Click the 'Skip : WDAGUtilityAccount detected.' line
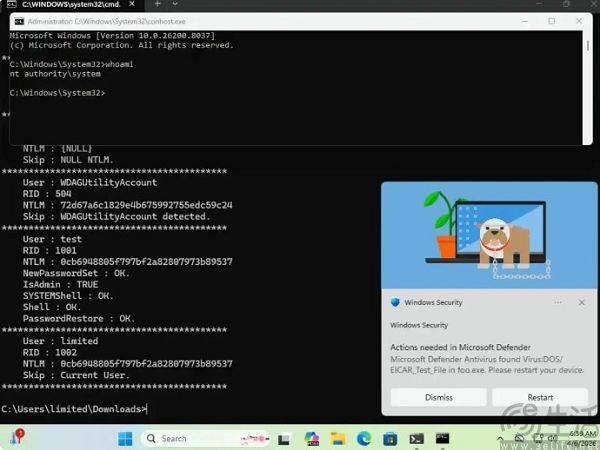The image size is (600, 450). 116,217
